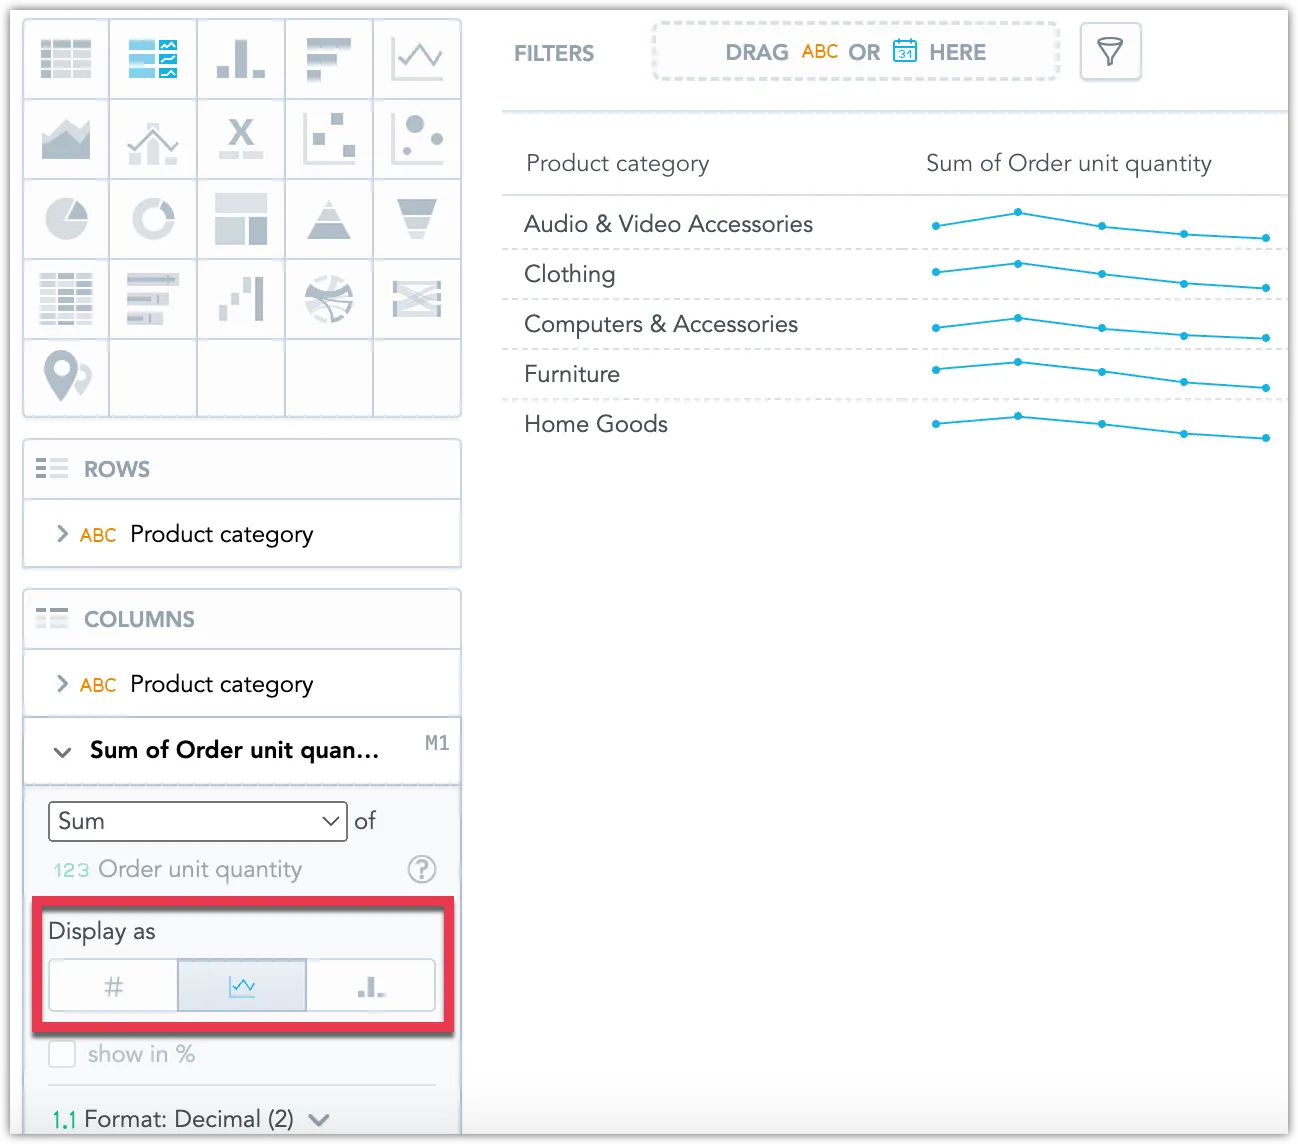Screen dimensions: 1298x1144
Task: Click the filter funnel button
Action: coord(1110,52)
